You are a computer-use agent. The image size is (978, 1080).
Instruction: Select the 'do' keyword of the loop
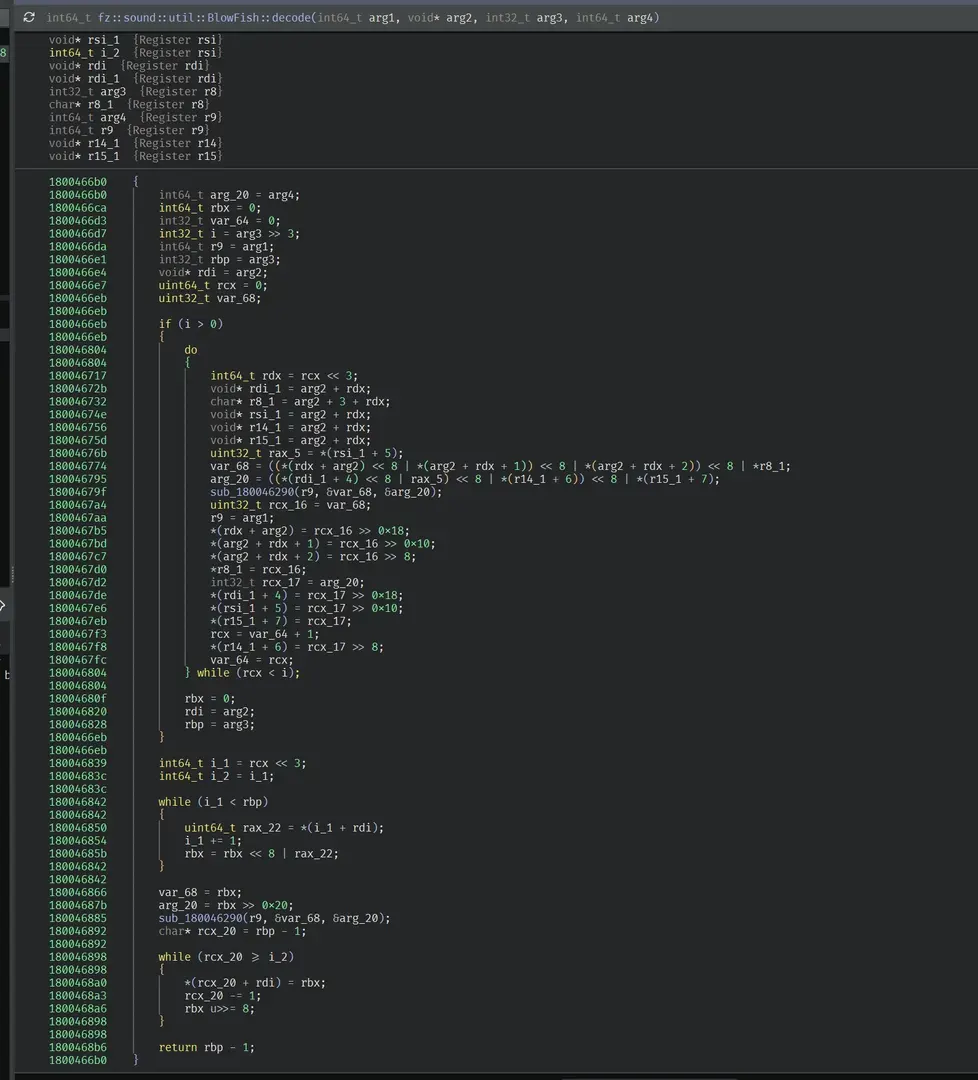191,350
